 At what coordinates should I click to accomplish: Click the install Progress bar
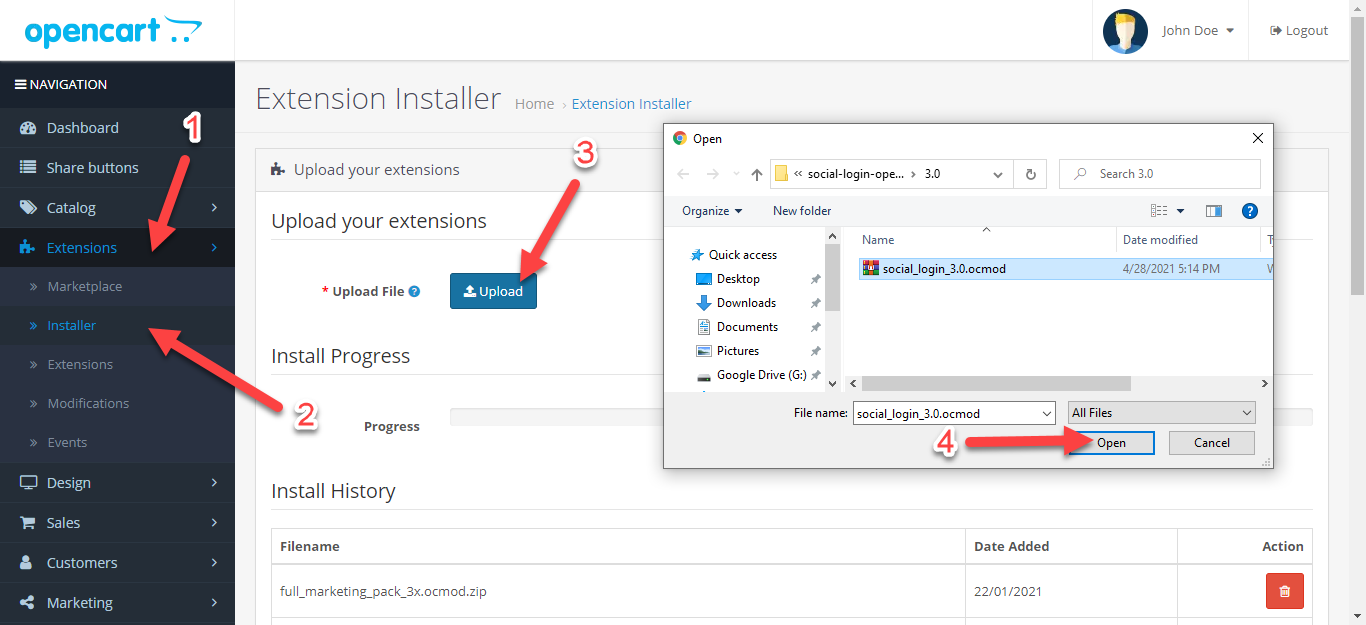click(x=881, y=417)
